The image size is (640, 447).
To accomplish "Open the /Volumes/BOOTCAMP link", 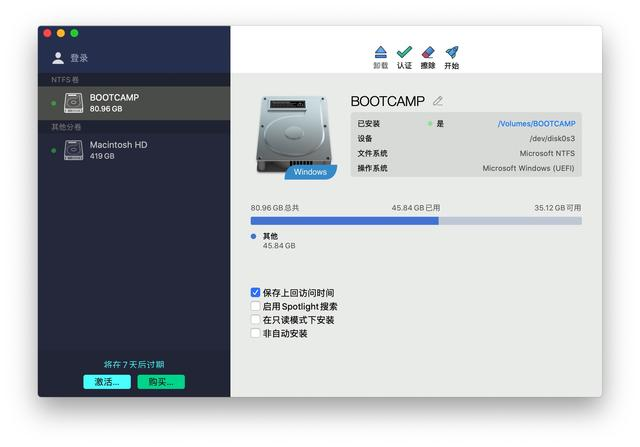I will pos(536,124).
